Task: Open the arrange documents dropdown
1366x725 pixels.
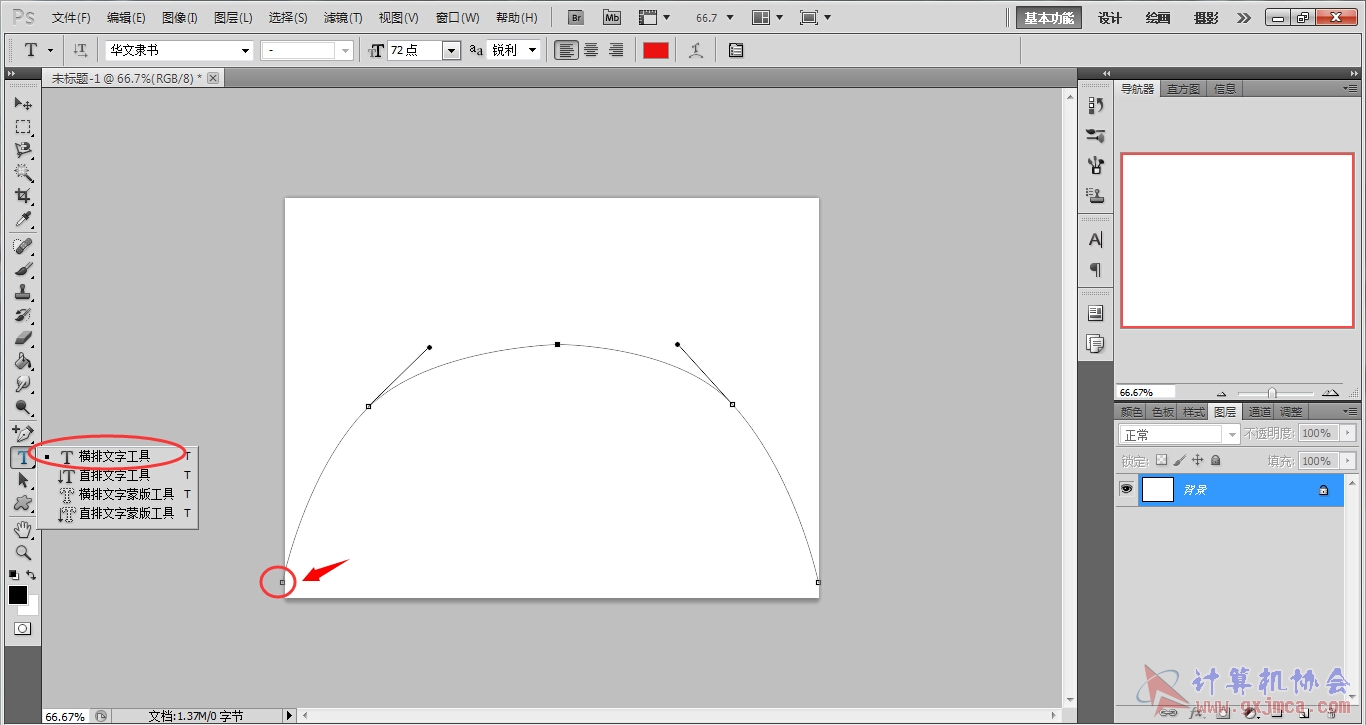Action: [768, 18]
